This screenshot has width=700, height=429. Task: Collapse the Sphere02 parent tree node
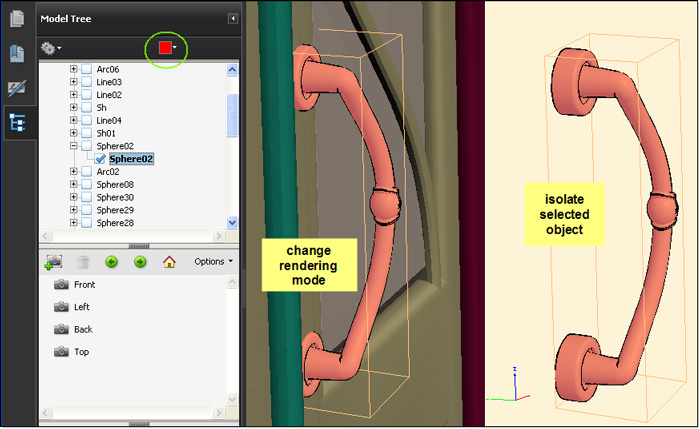[x=73, y=146]
